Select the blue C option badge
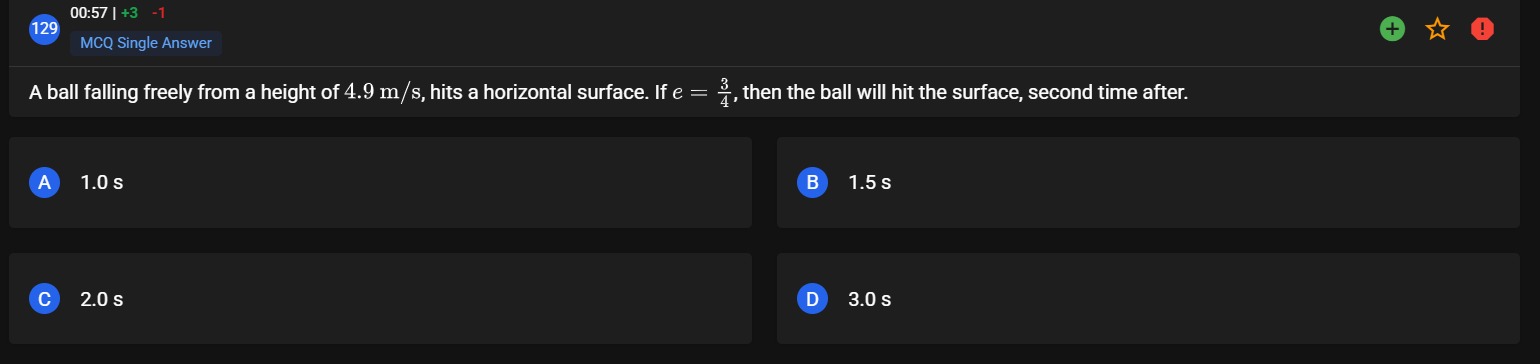This screenshot has height=364, width=1540. pyautogui.click(x=44, y=298)
